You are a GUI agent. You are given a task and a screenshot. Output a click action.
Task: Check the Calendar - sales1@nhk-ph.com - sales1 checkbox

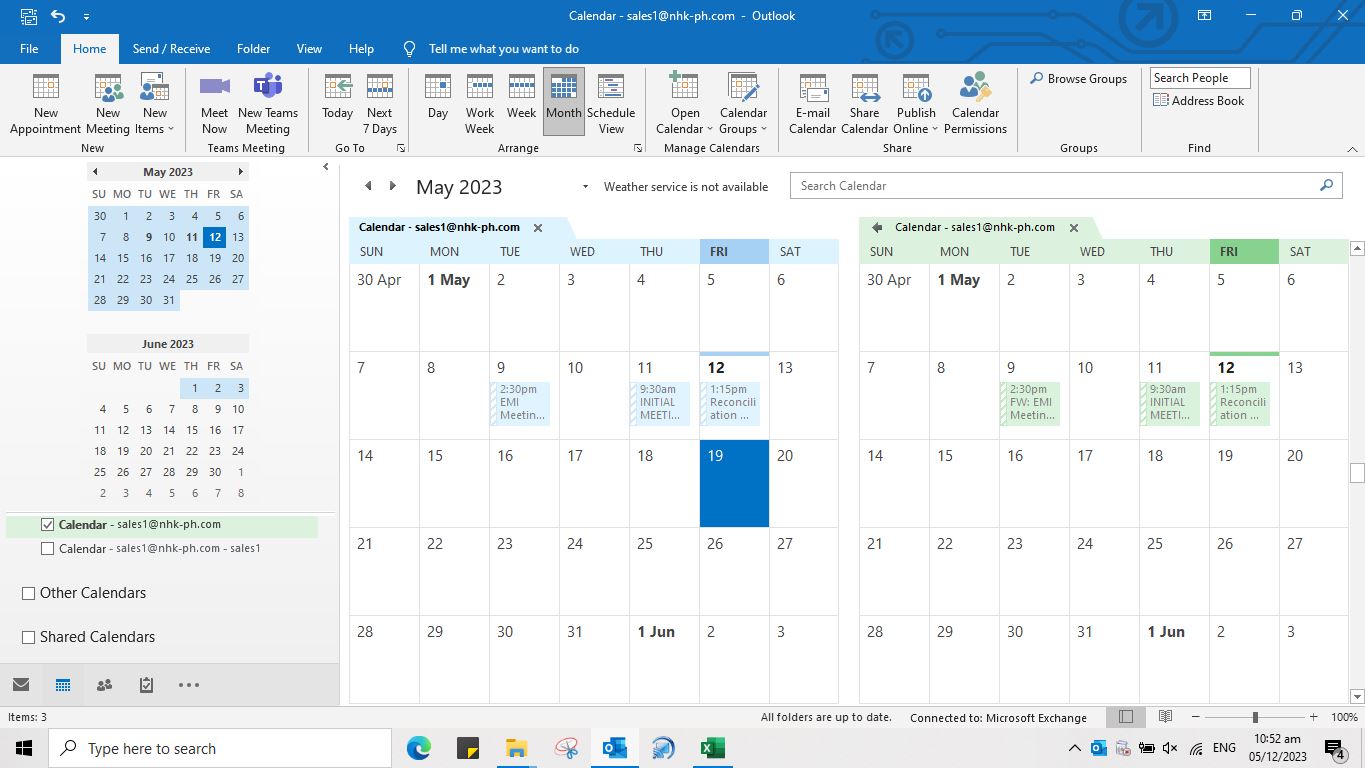click(47, 548)
